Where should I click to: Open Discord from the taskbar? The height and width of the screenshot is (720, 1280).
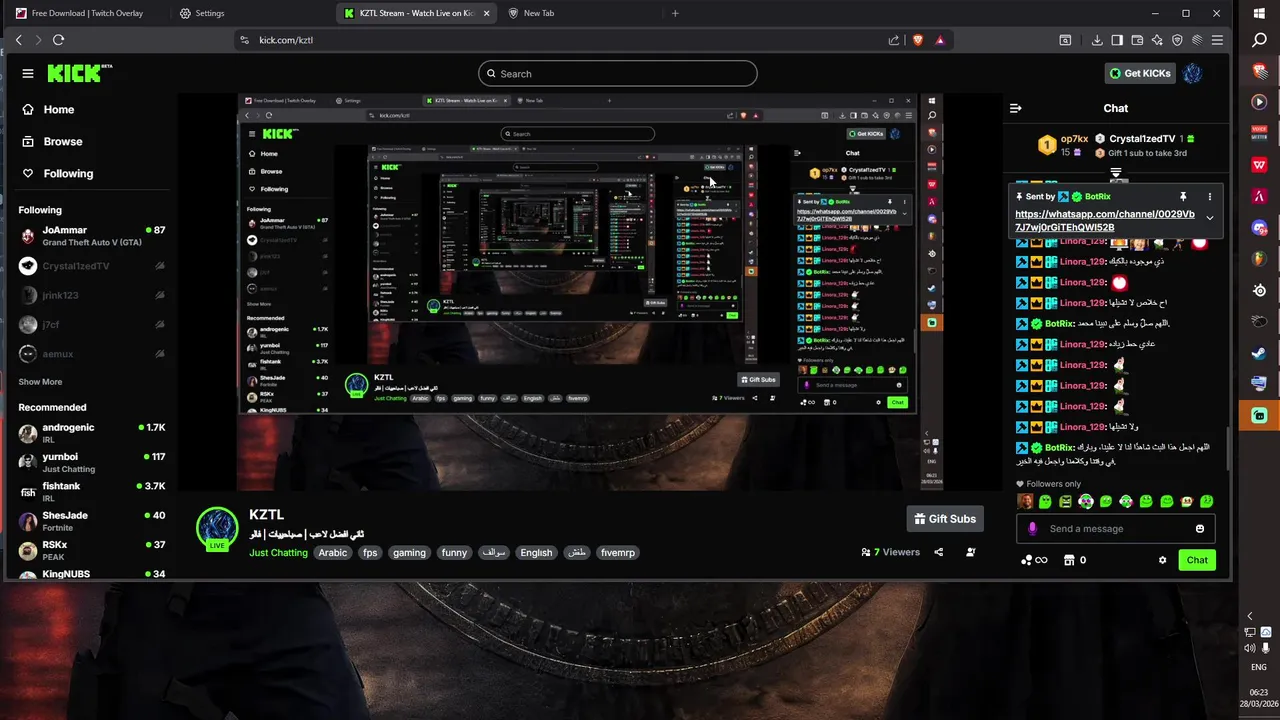[x=1260, y=228]
